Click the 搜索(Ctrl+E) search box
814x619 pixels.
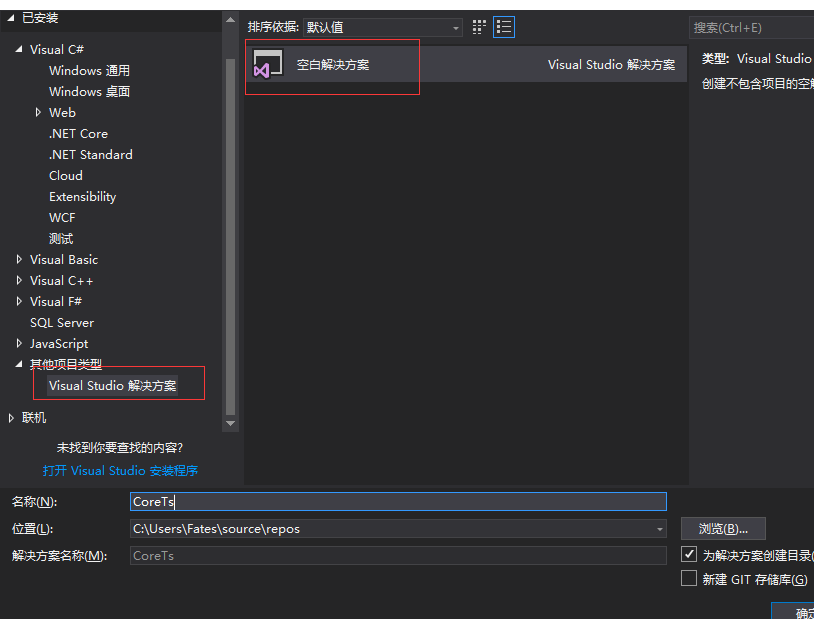click(751, 28)
